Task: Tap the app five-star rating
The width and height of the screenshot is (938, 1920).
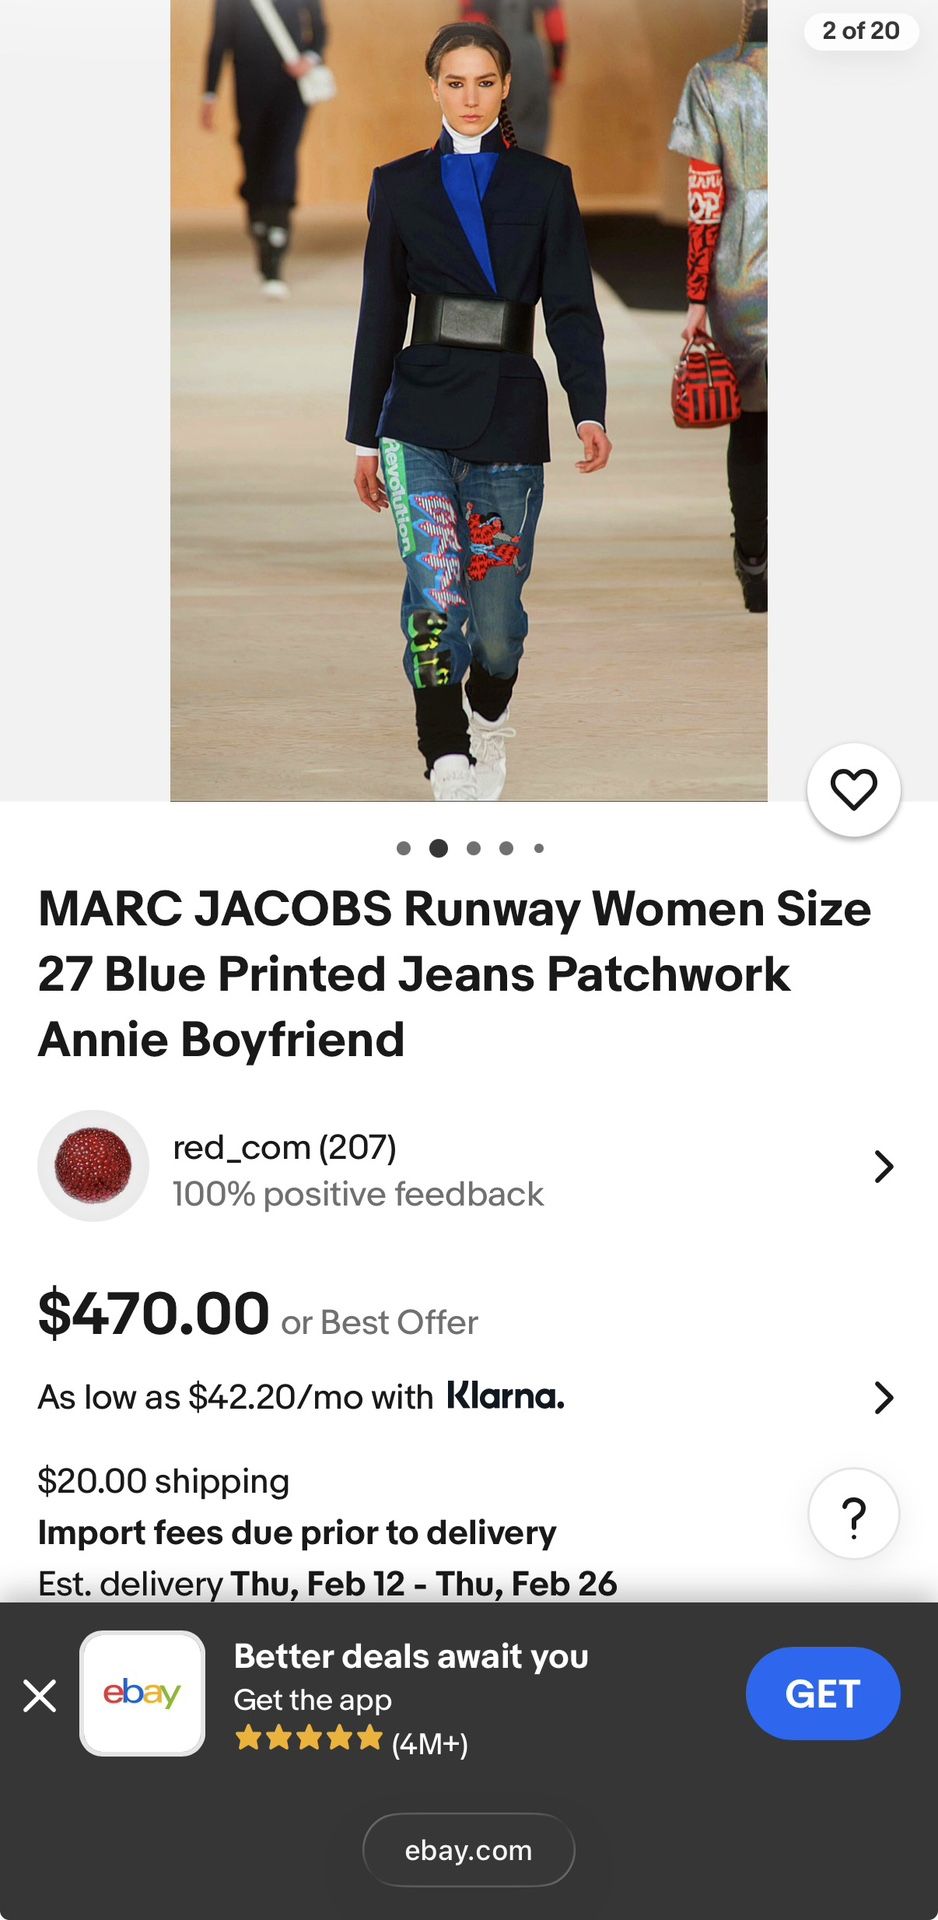Action: [309, 1739]
